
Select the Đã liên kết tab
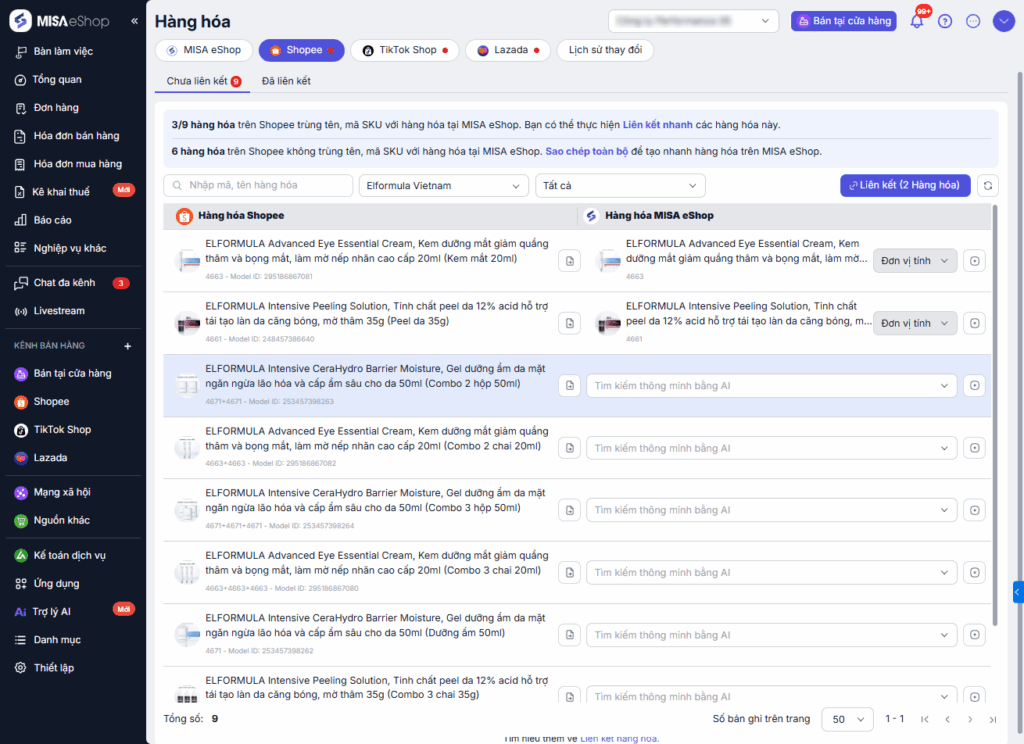(286, 81)
